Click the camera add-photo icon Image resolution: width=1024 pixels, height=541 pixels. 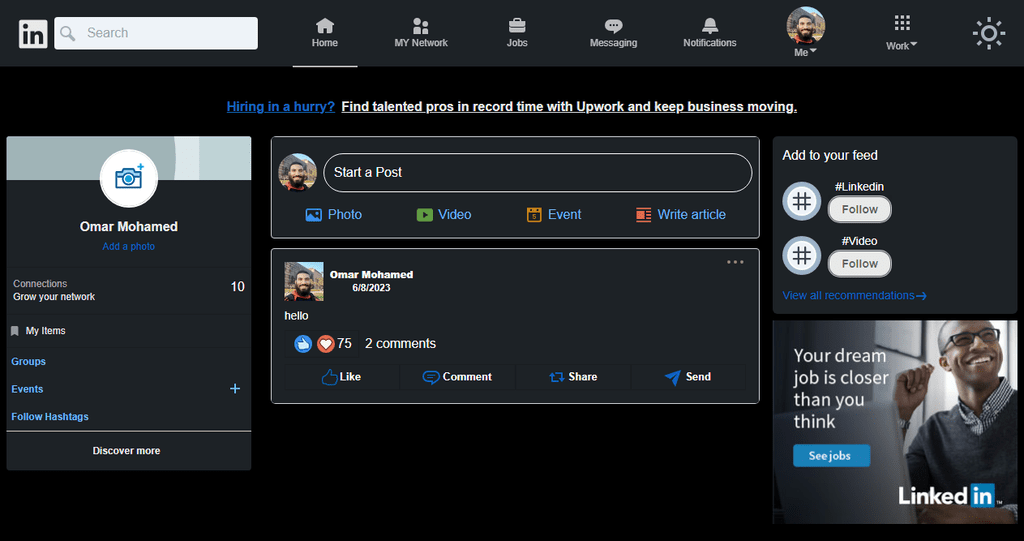(129, 178)
